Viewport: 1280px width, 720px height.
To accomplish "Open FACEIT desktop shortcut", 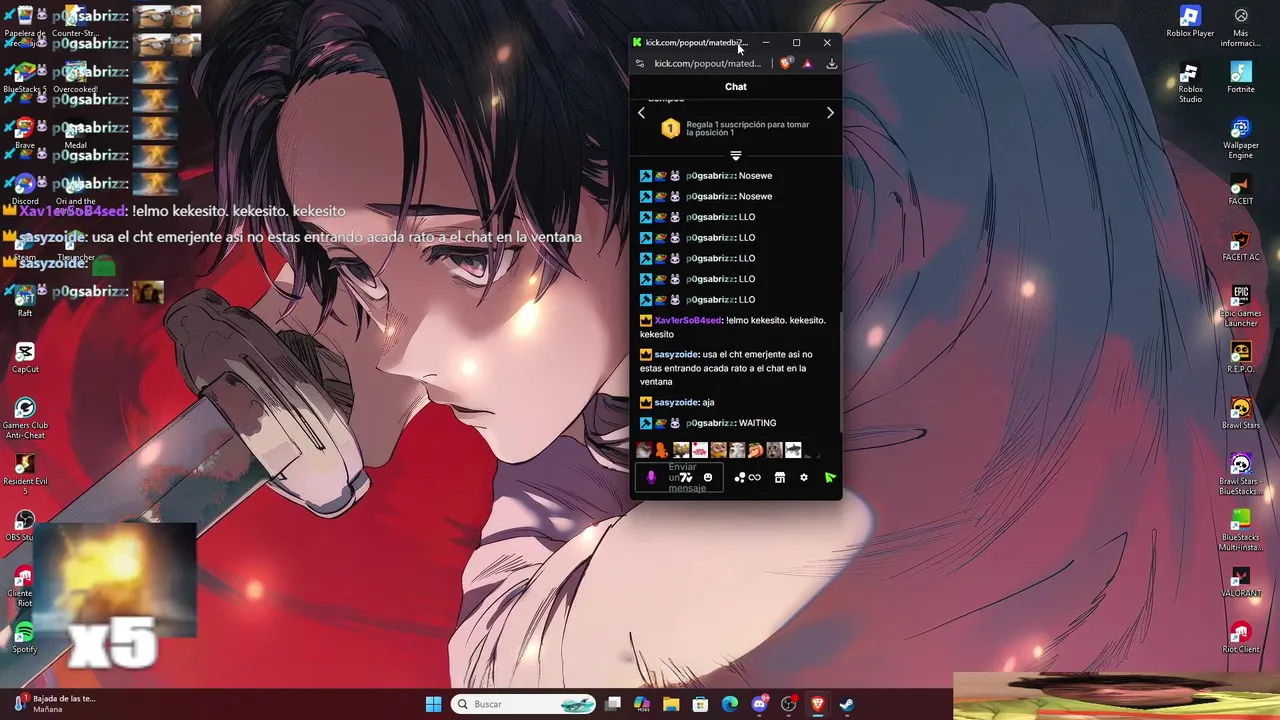I will (1241, 190).
